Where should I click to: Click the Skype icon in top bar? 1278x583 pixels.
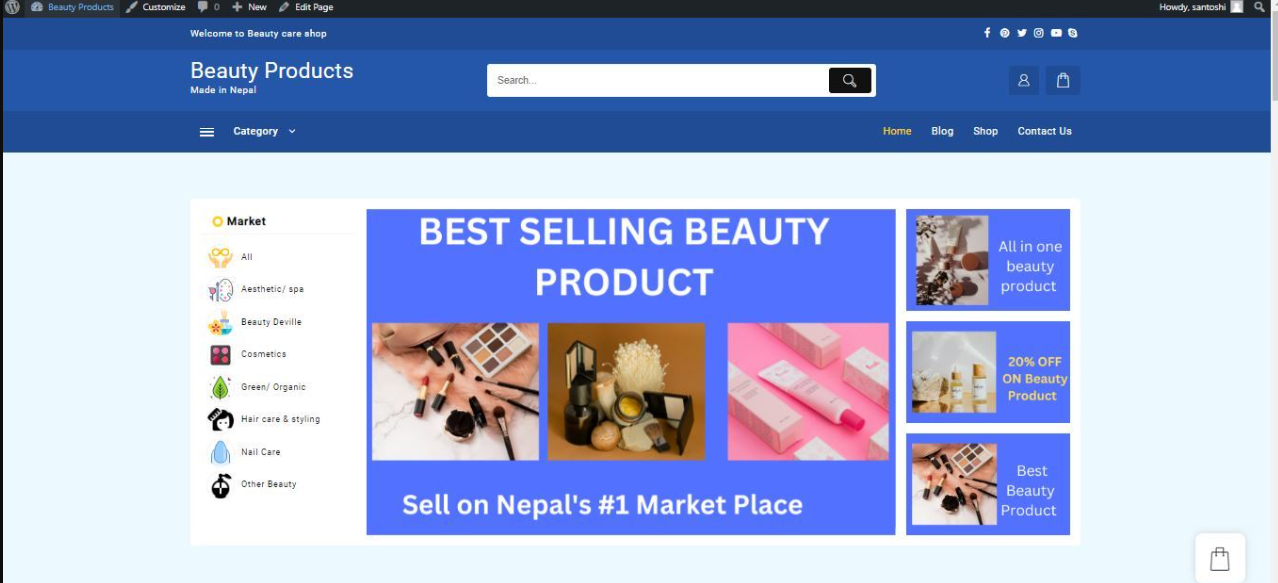1073,33
